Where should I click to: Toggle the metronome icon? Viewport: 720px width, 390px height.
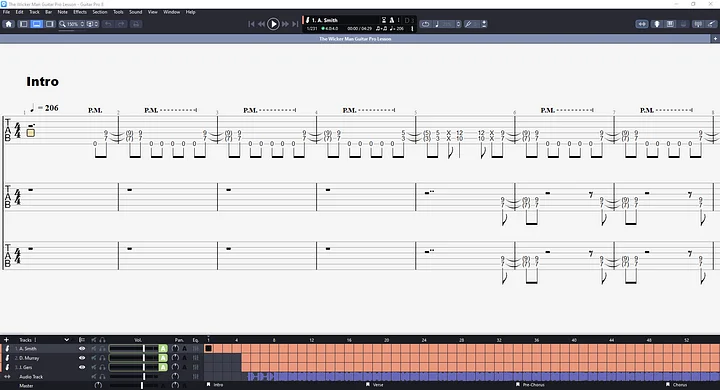coord(392,20)
